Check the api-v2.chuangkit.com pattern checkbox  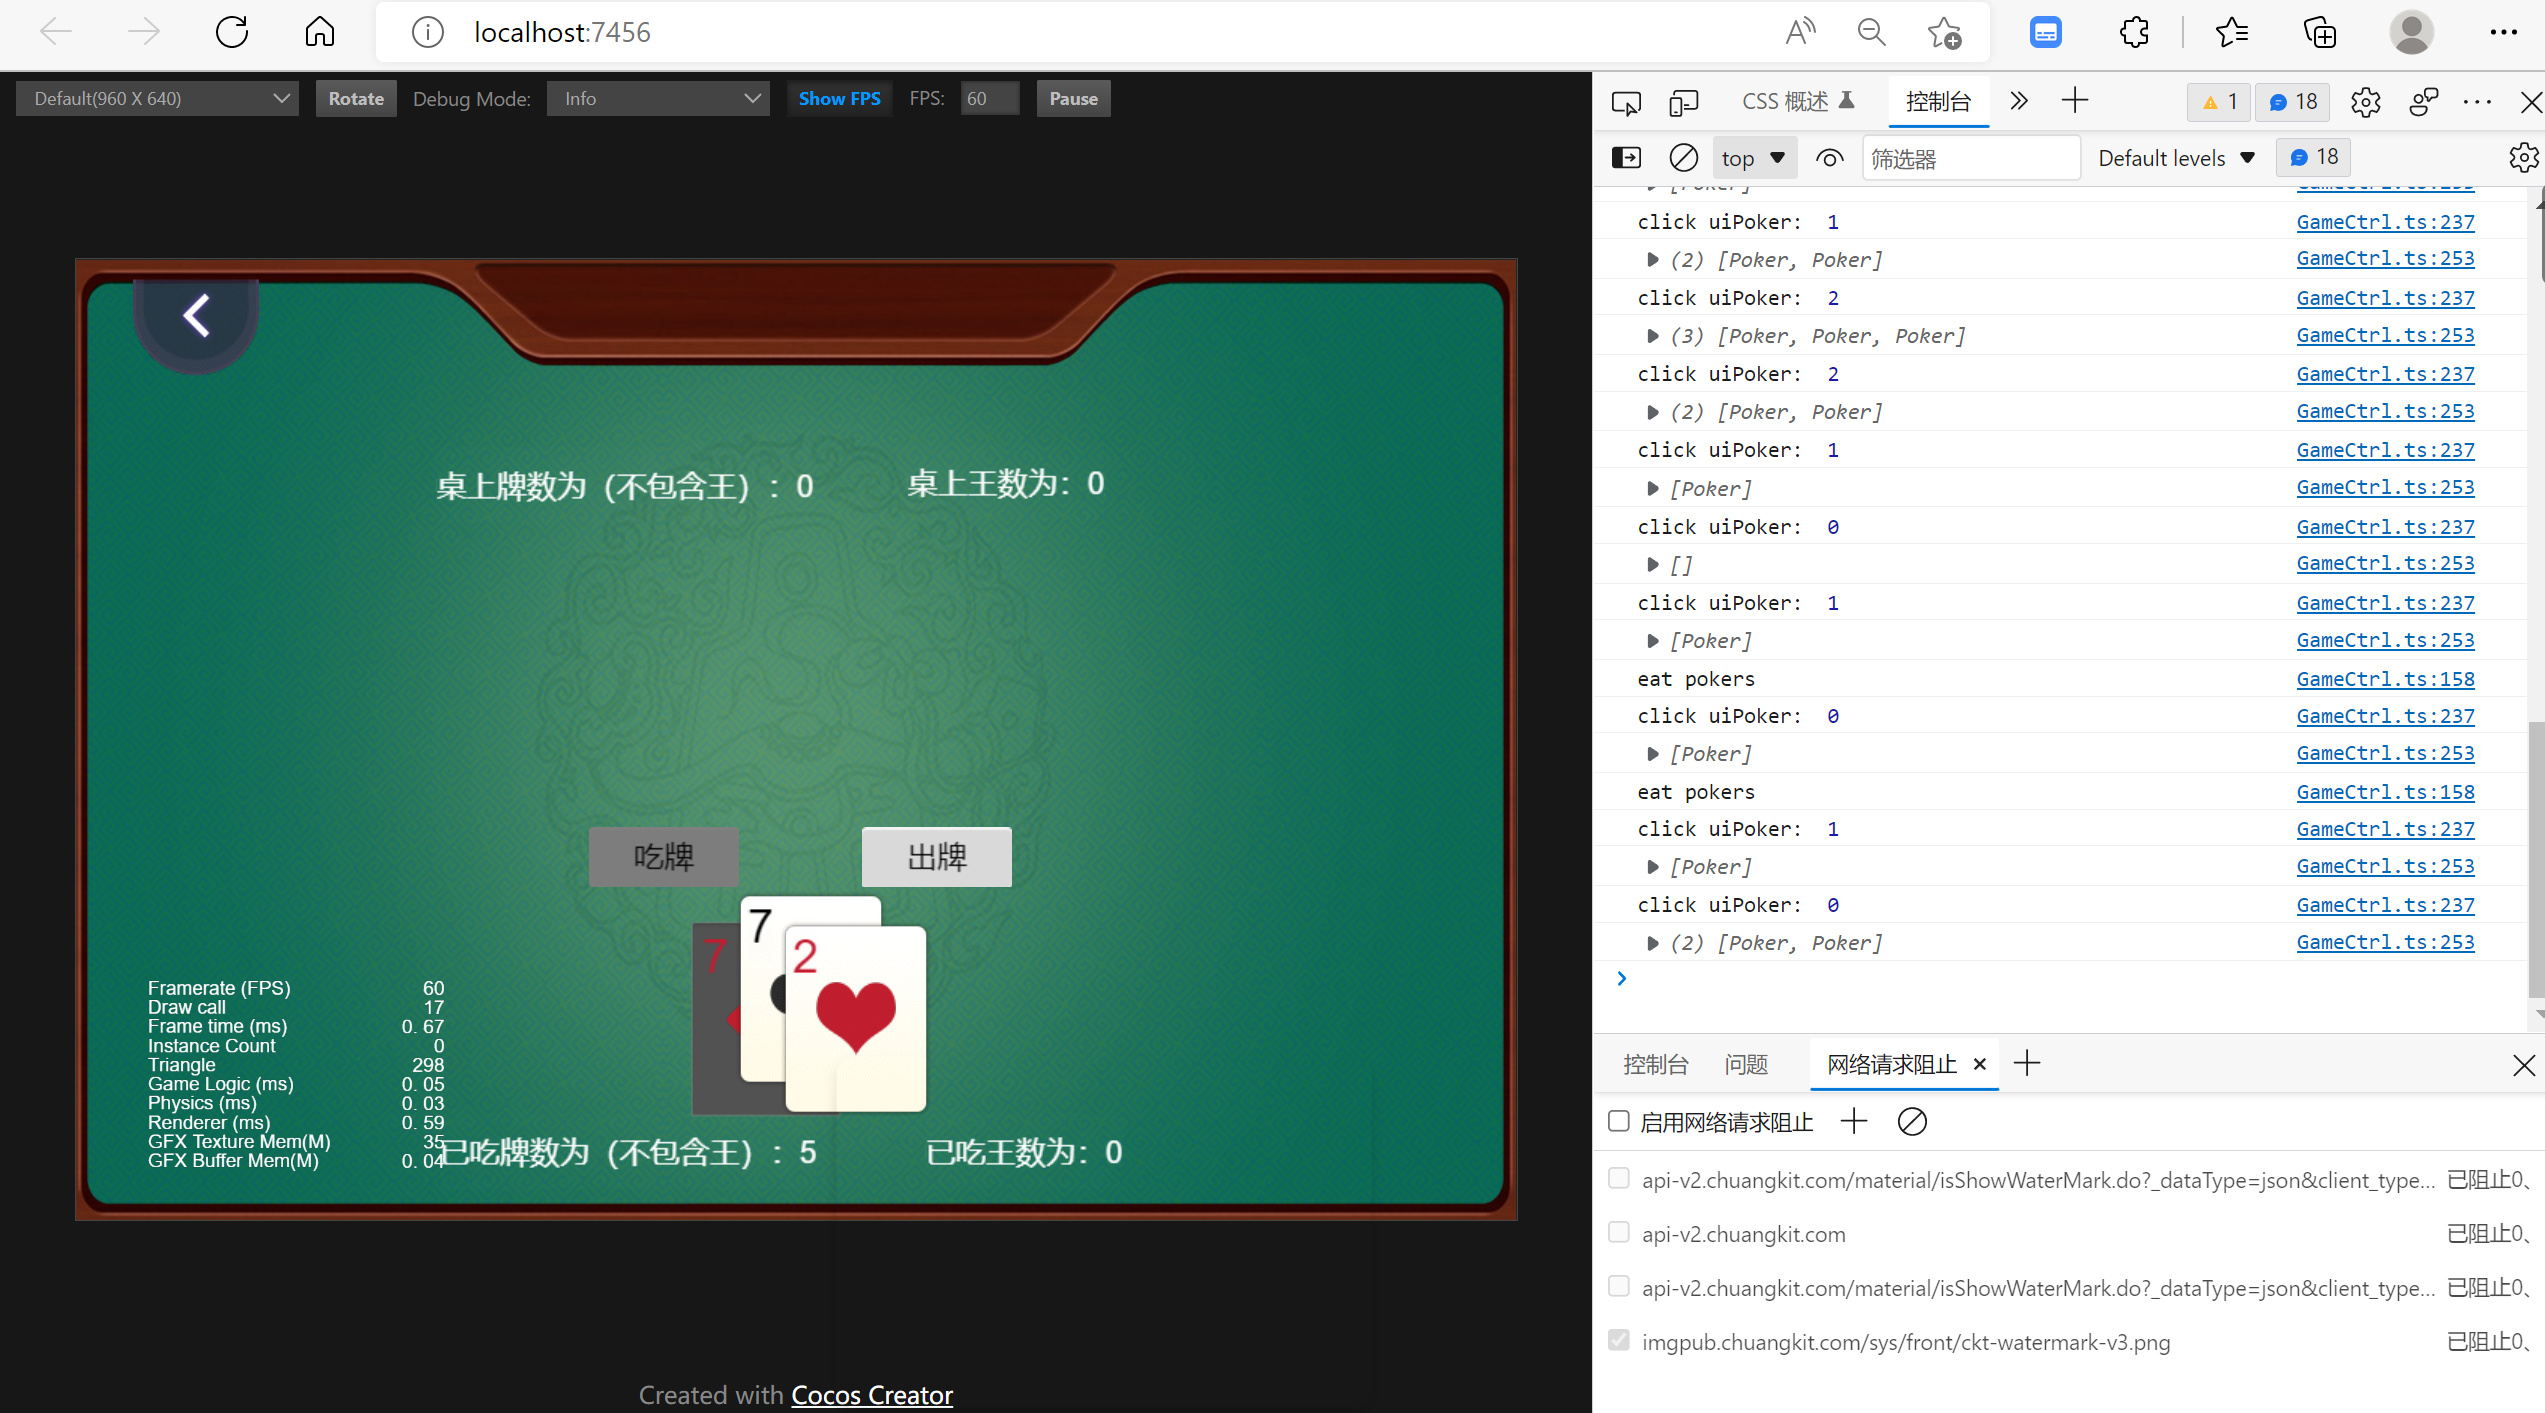point(1619,1232)
